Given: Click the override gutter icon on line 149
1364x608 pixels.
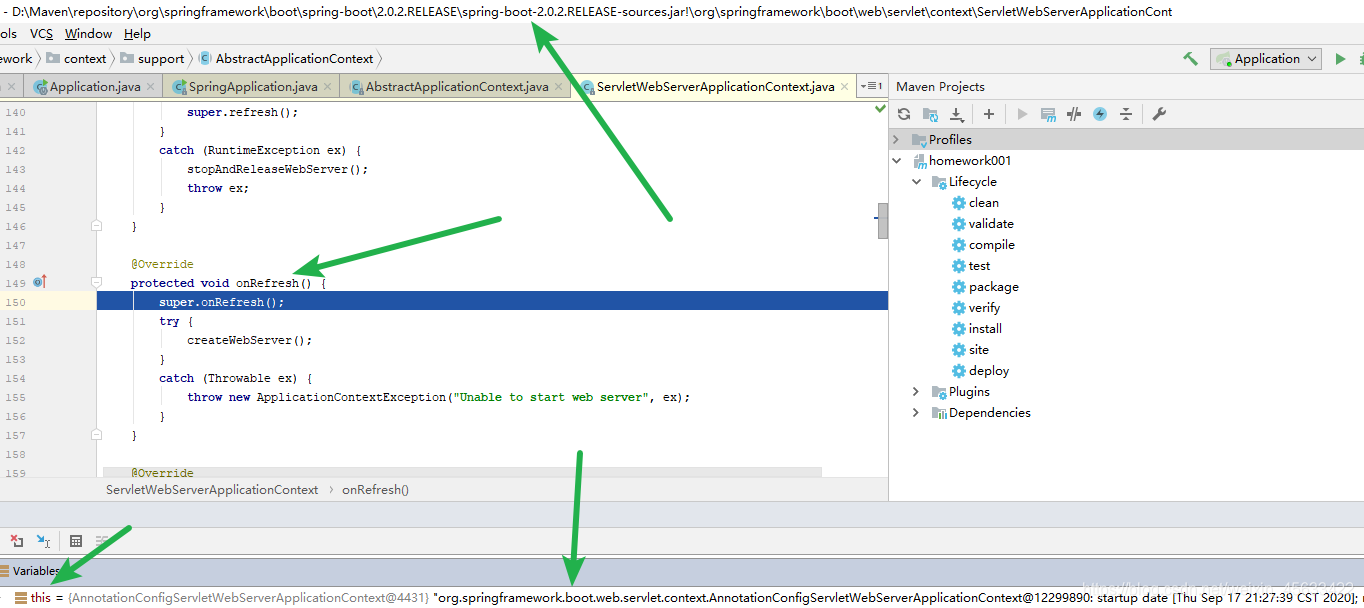Looking at the screenshot, I should [x=40, y=283].
